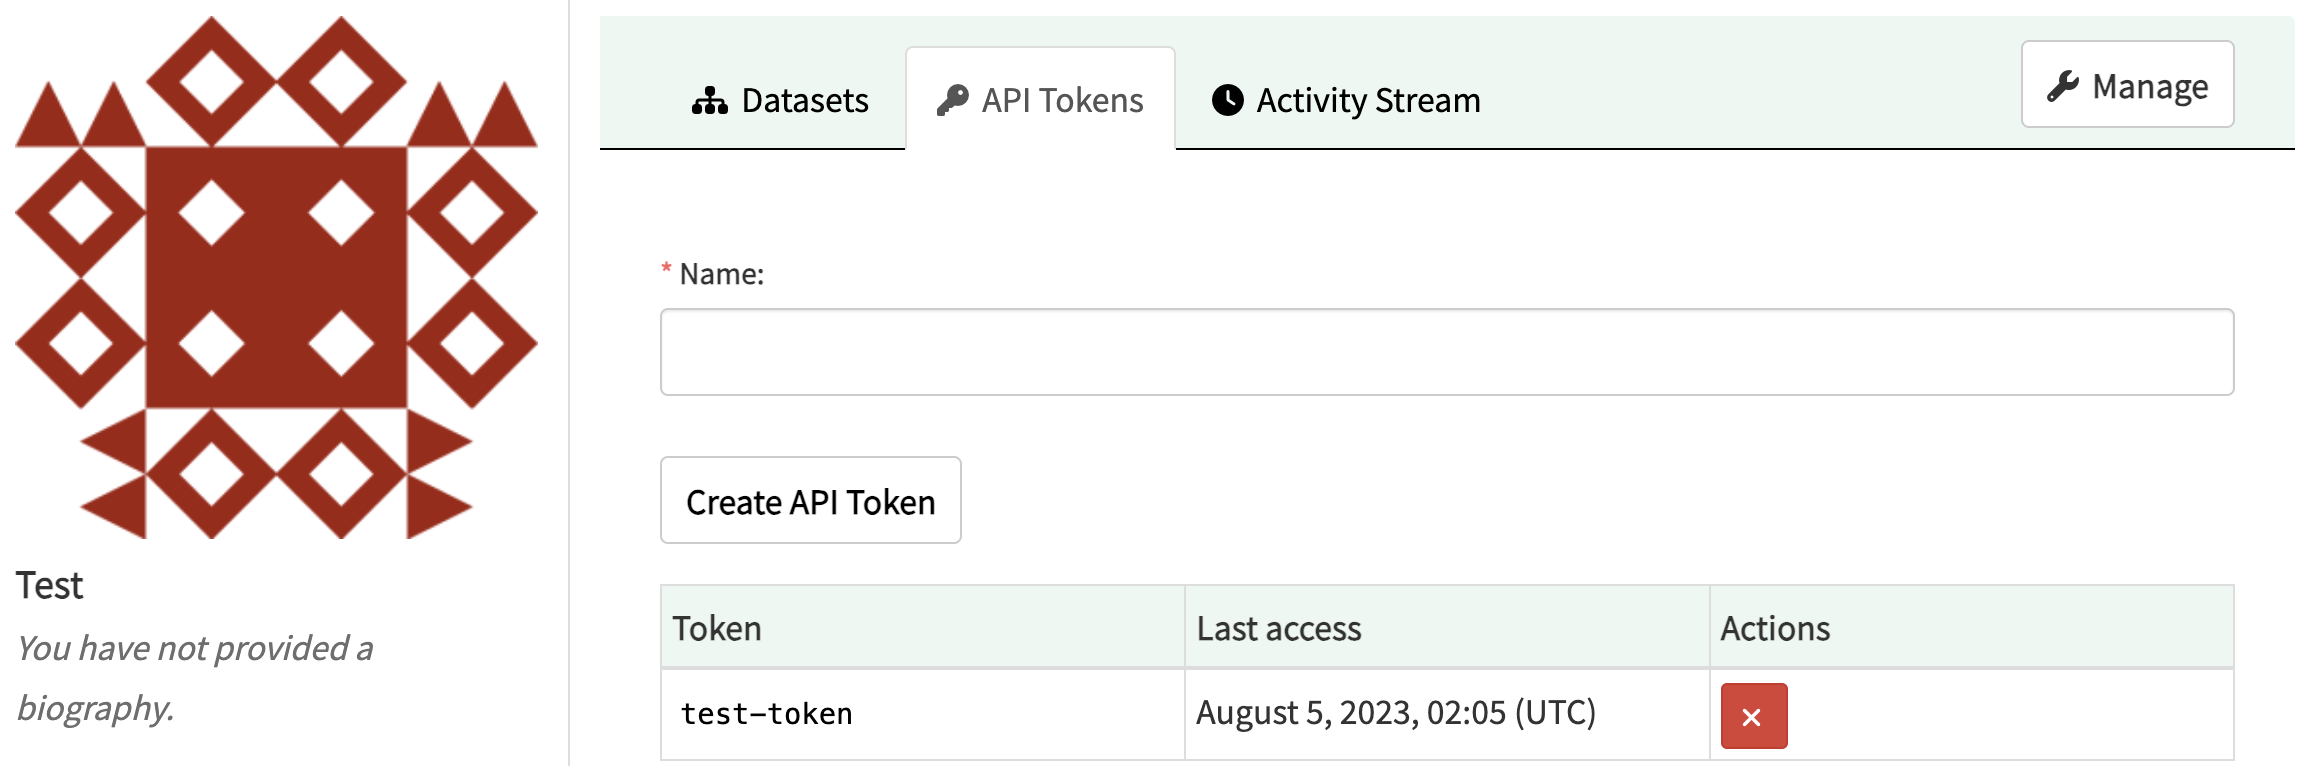2302x766 pixels.
Task: Click the 'You have not provided a biography' text
Action: coord(194,678)
